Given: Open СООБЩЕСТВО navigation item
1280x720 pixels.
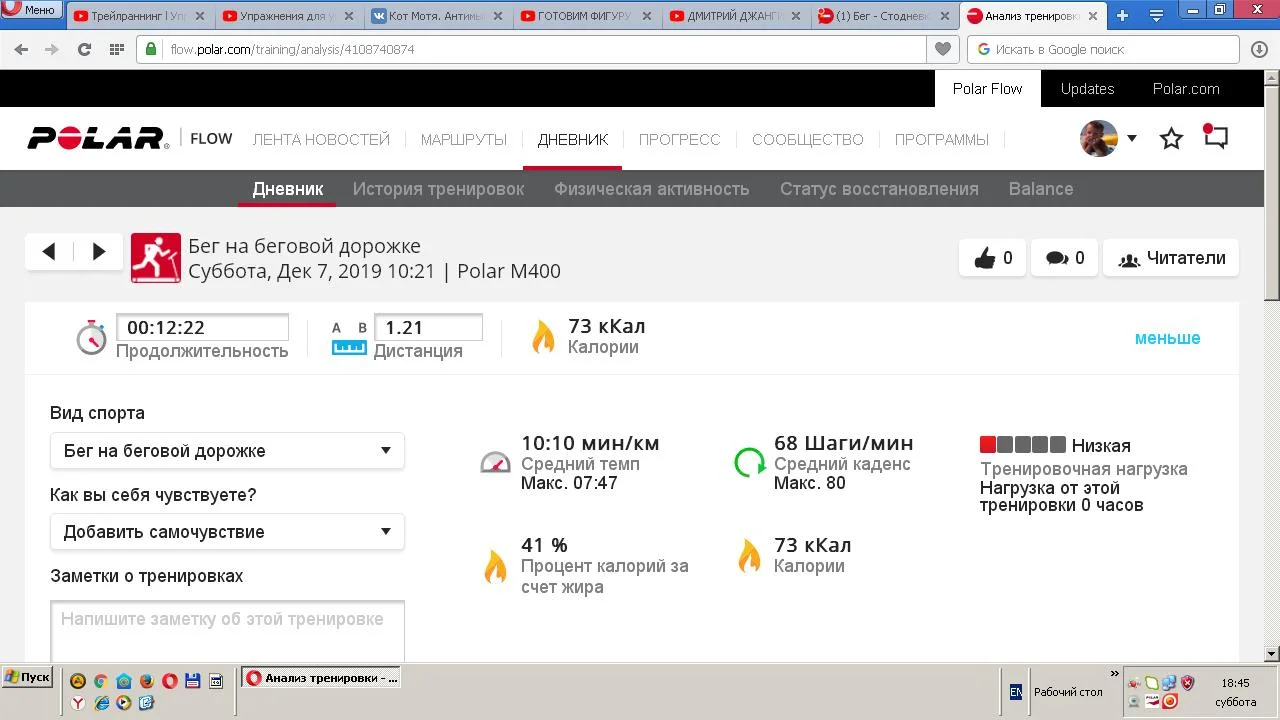Looking at the screenshot, I should pos(807,140).
